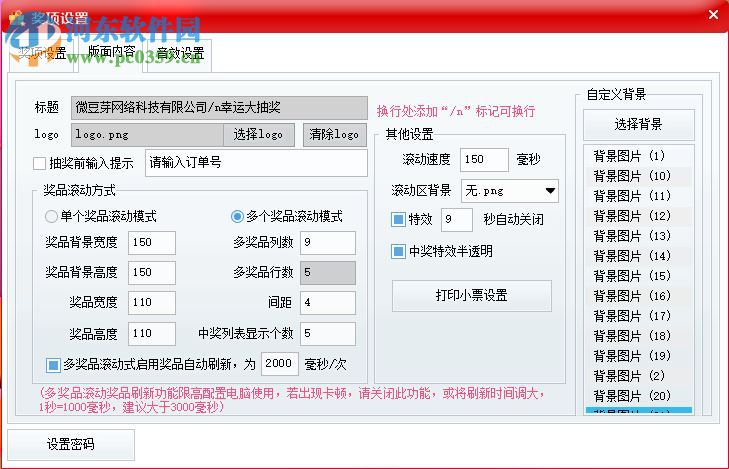Open the 滚动区背景 dropdown

click(510, 191)
